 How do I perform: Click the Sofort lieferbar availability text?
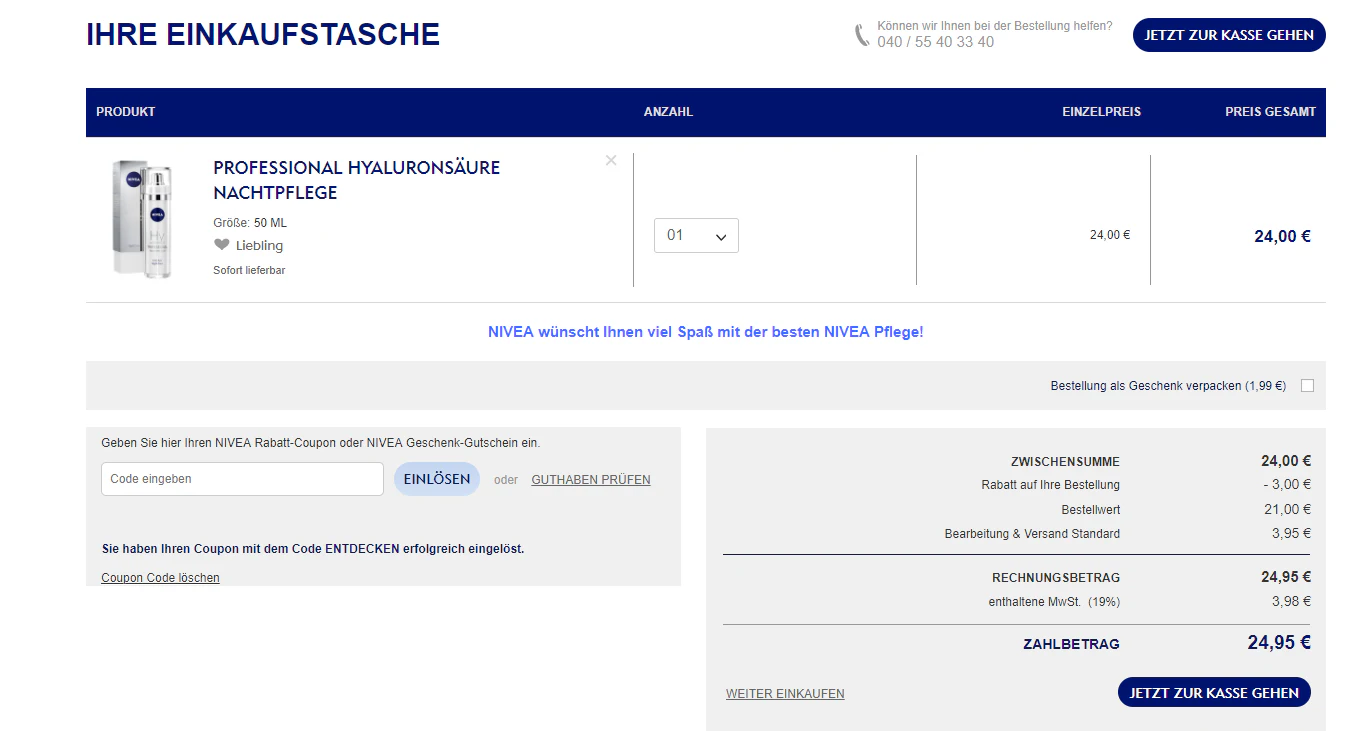click(x=249, y=270)
